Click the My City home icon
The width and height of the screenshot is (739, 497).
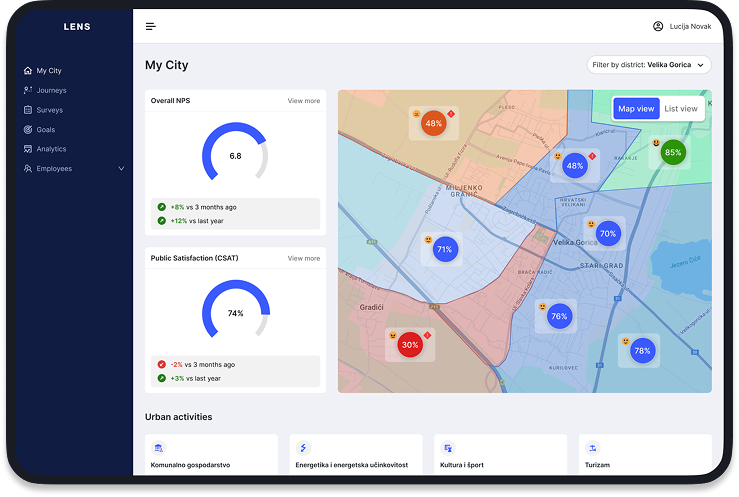28,71
